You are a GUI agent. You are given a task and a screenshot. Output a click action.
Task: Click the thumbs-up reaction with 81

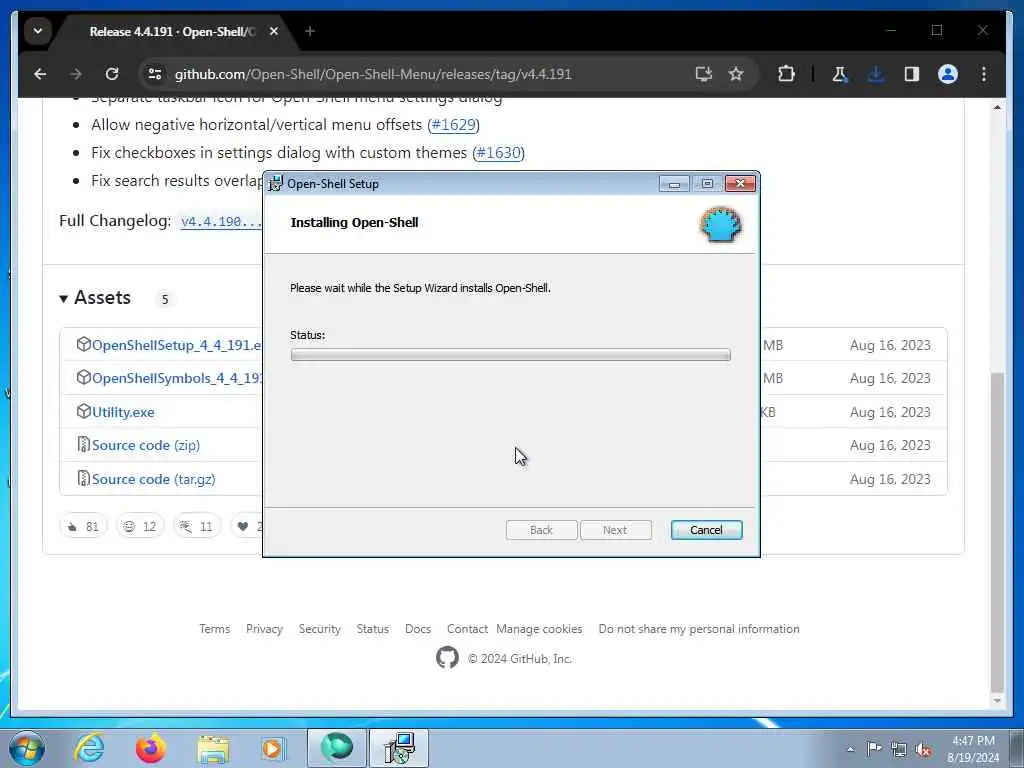(83, 526)
